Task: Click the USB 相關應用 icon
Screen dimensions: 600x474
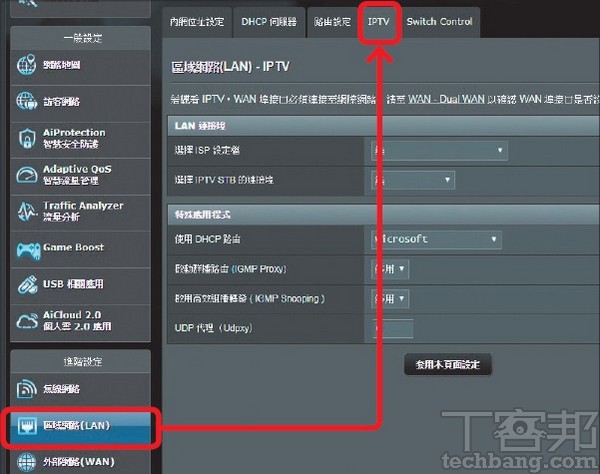Action: click(26, 285)
